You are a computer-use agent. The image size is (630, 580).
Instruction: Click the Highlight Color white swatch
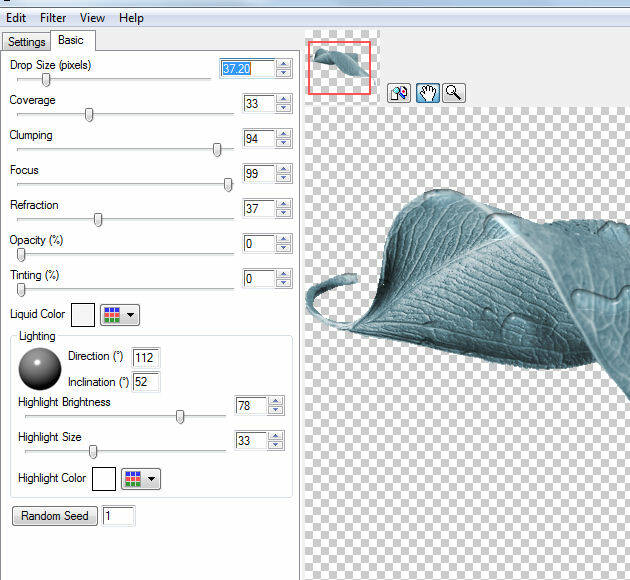coord(104,479)
